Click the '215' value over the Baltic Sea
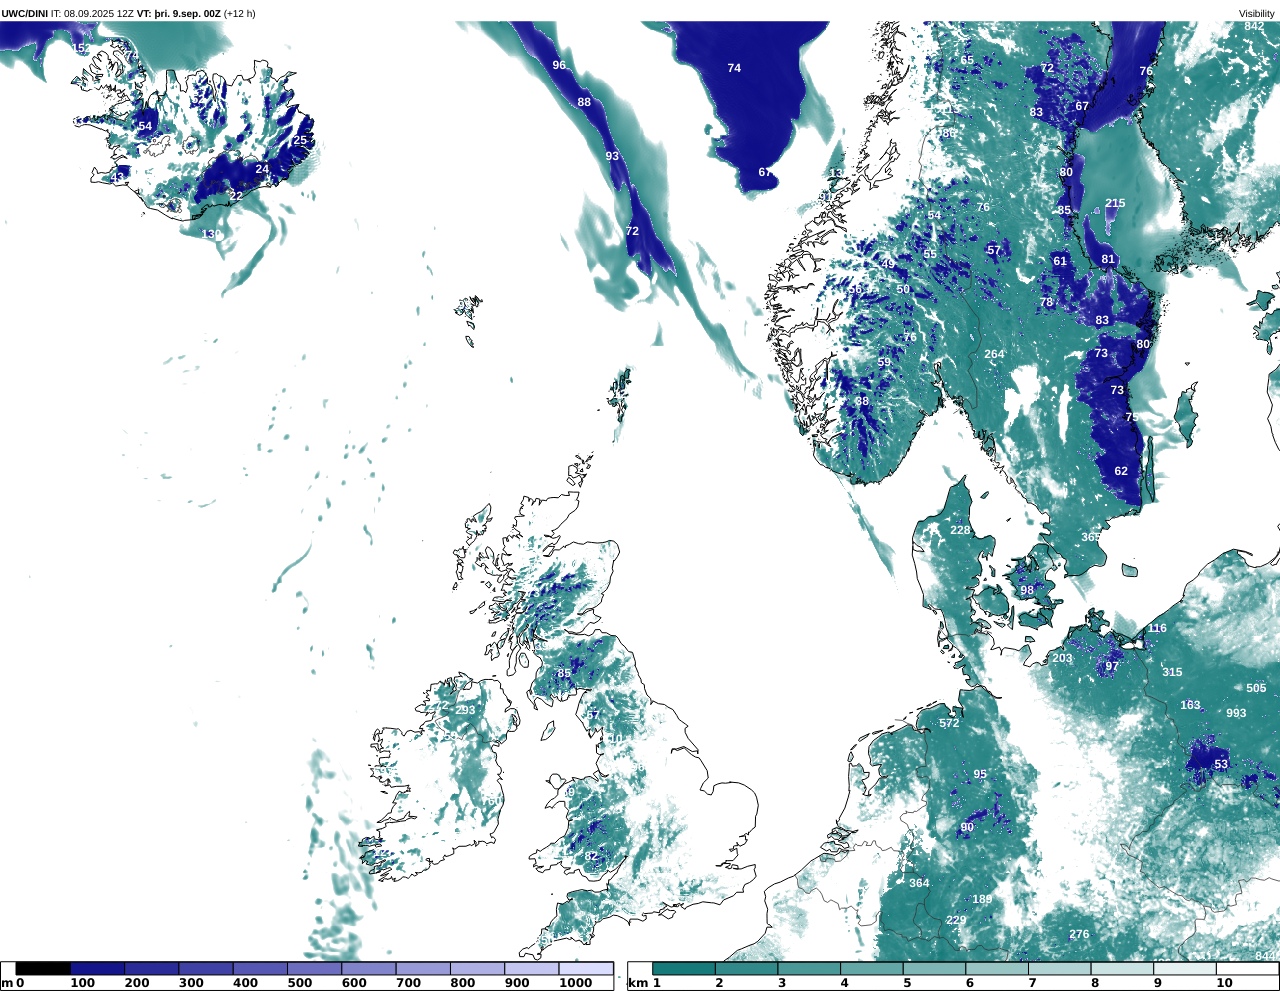1280x991 pixels. (x=1115, y=203)
